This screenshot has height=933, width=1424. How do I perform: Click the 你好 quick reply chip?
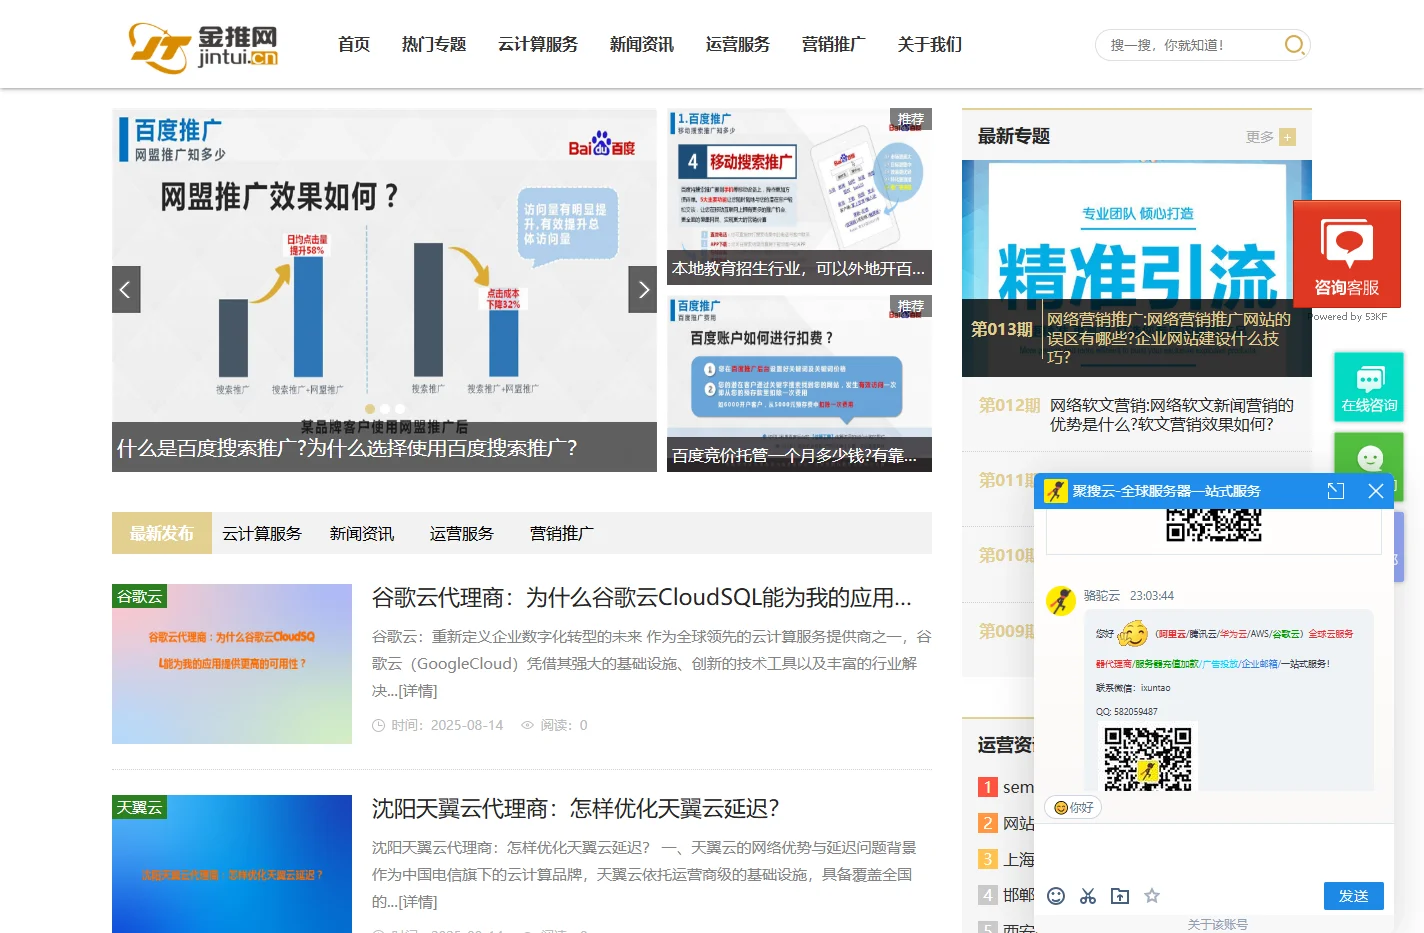pos(1073,807)
